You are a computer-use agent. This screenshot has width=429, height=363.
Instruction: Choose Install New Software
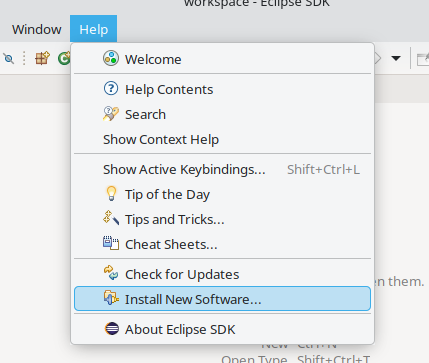pyautogui.click(x=222, y=299)
